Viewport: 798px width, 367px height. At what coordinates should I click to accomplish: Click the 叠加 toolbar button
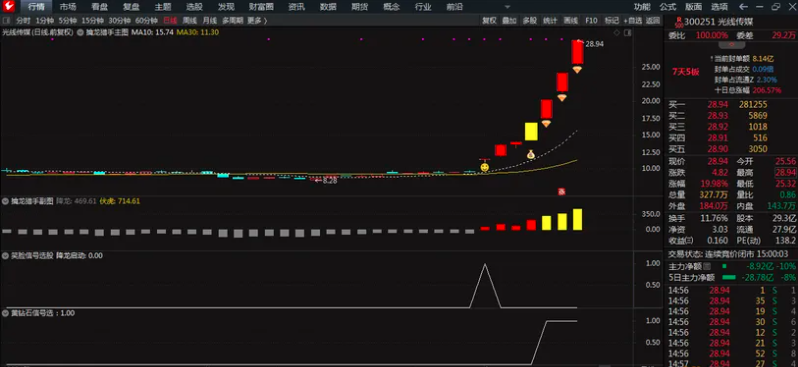[x=509, y=21]
